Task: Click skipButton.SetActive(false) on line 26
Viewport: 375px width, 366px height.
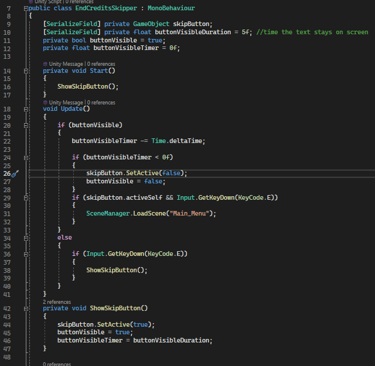Action: coord(135,173)
